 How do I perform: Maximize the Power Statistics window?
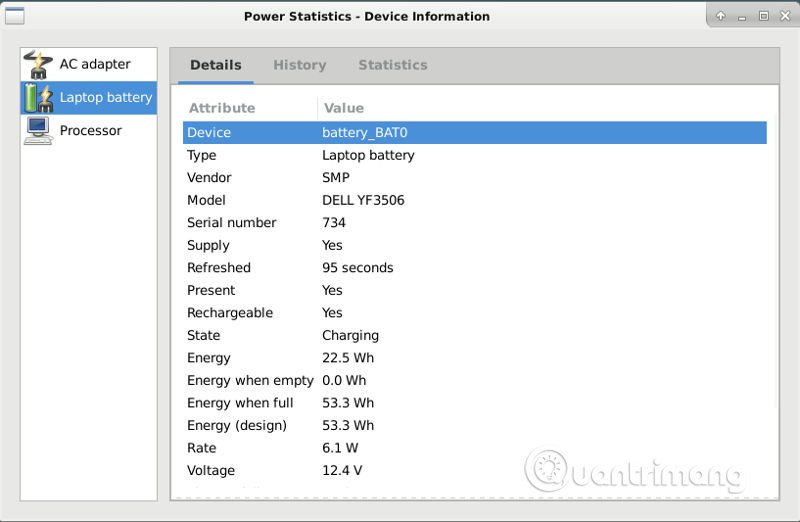(x=764, y=16)
